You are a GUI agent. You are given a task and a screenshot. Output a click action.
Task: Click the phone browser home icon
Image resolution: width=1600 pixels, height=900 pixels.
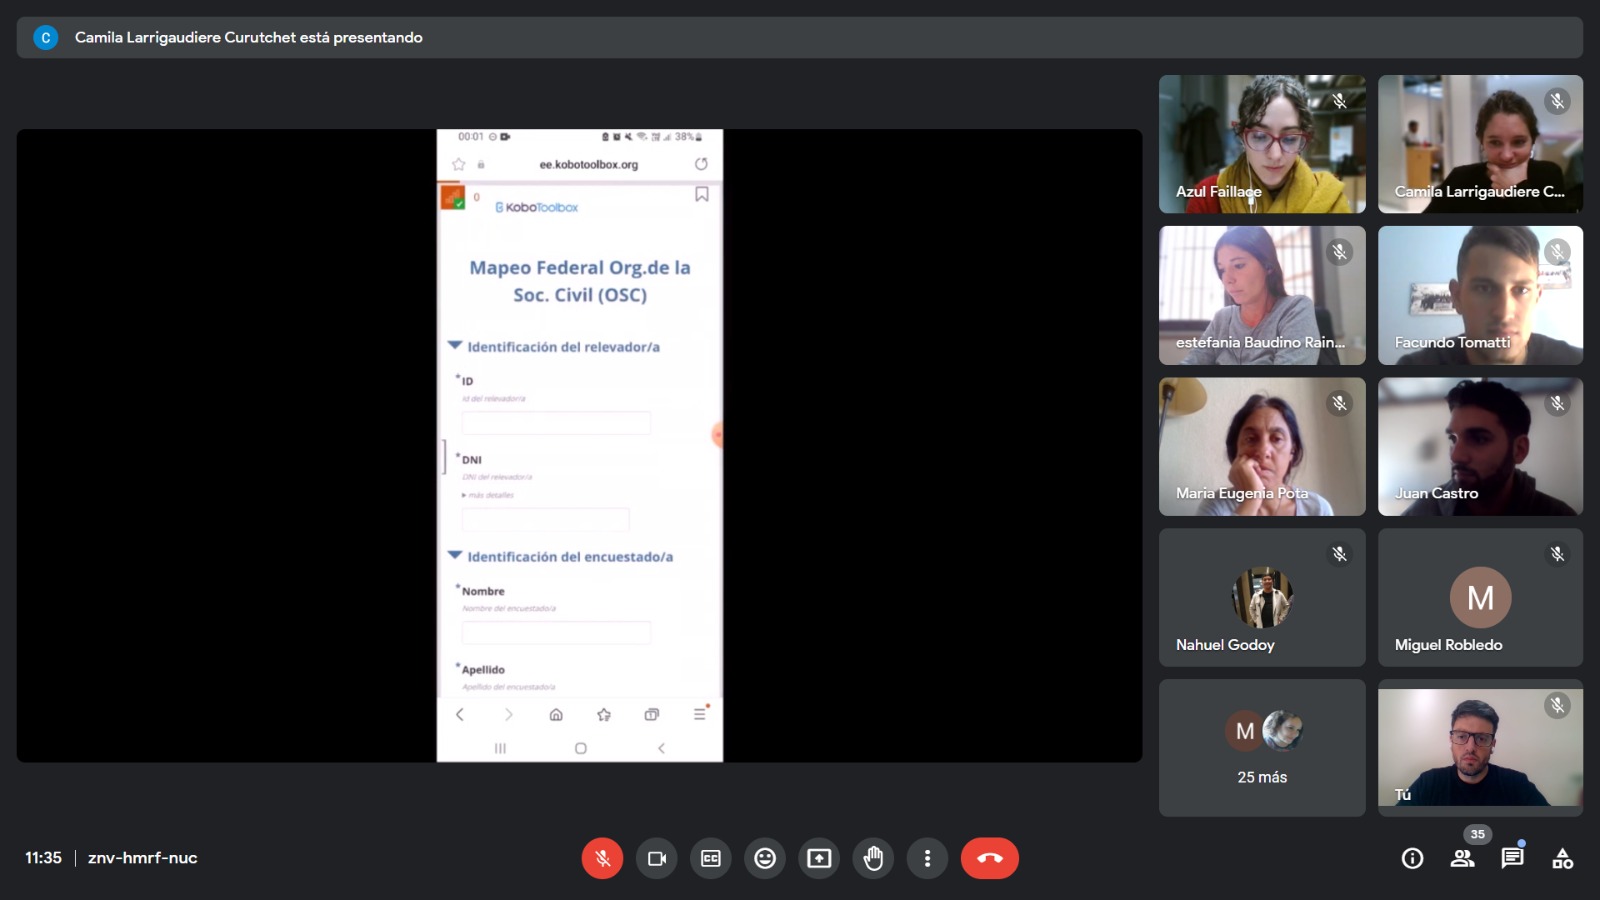(x=556, y=715)
